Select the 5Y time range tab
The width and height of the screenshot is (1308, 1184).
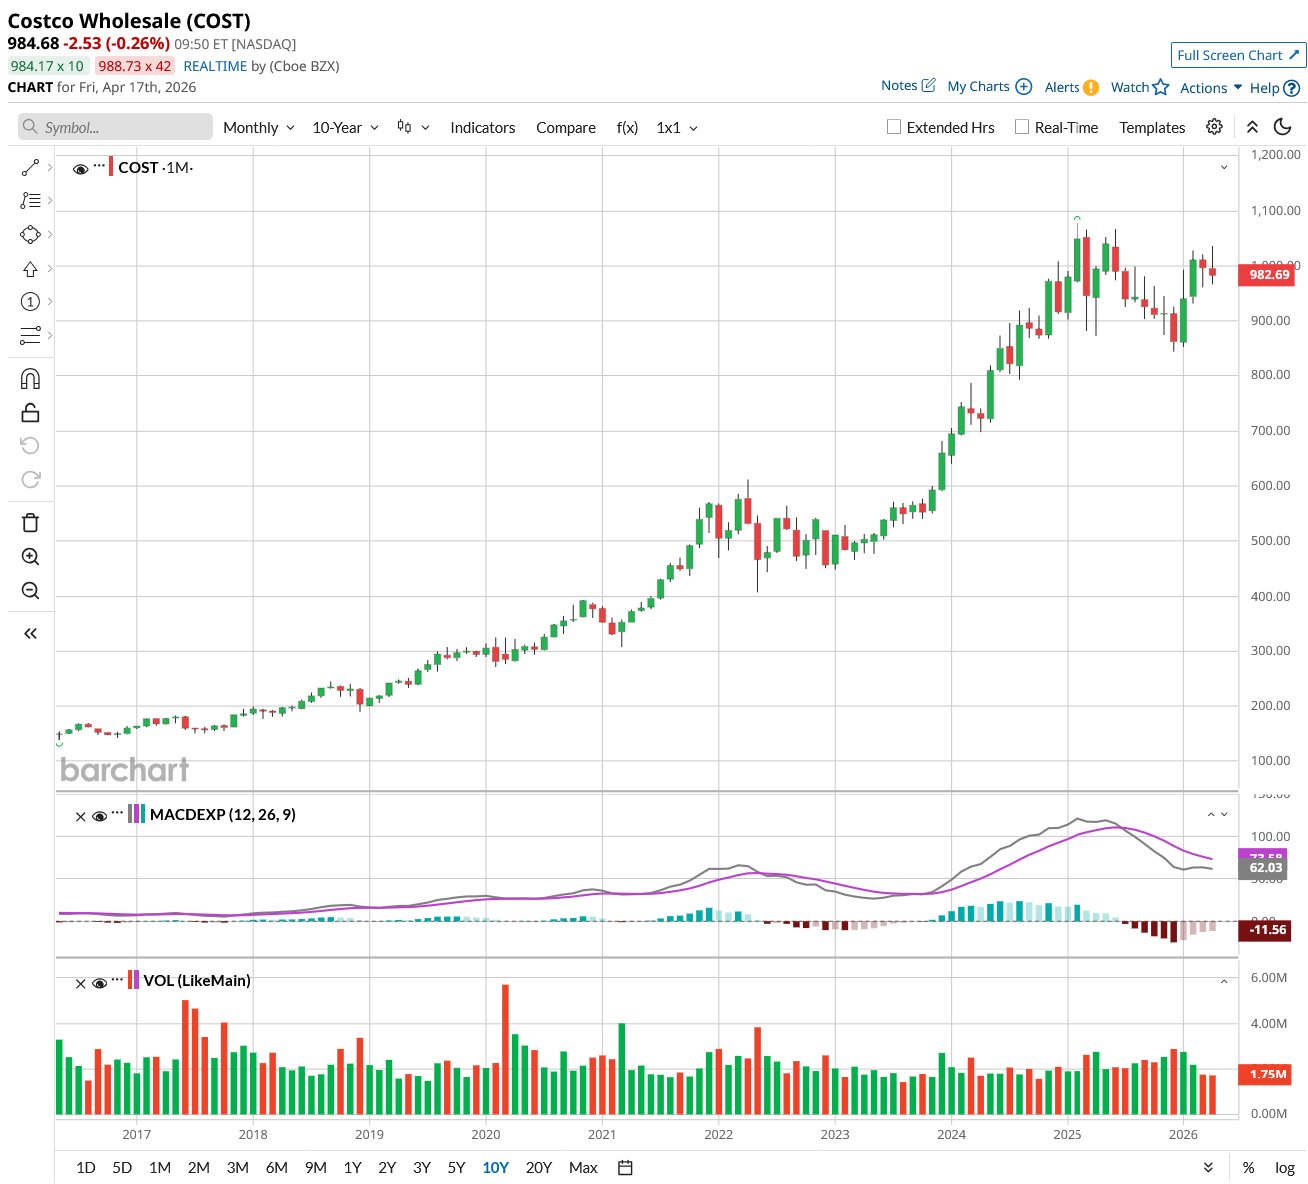click(456, 1168)
